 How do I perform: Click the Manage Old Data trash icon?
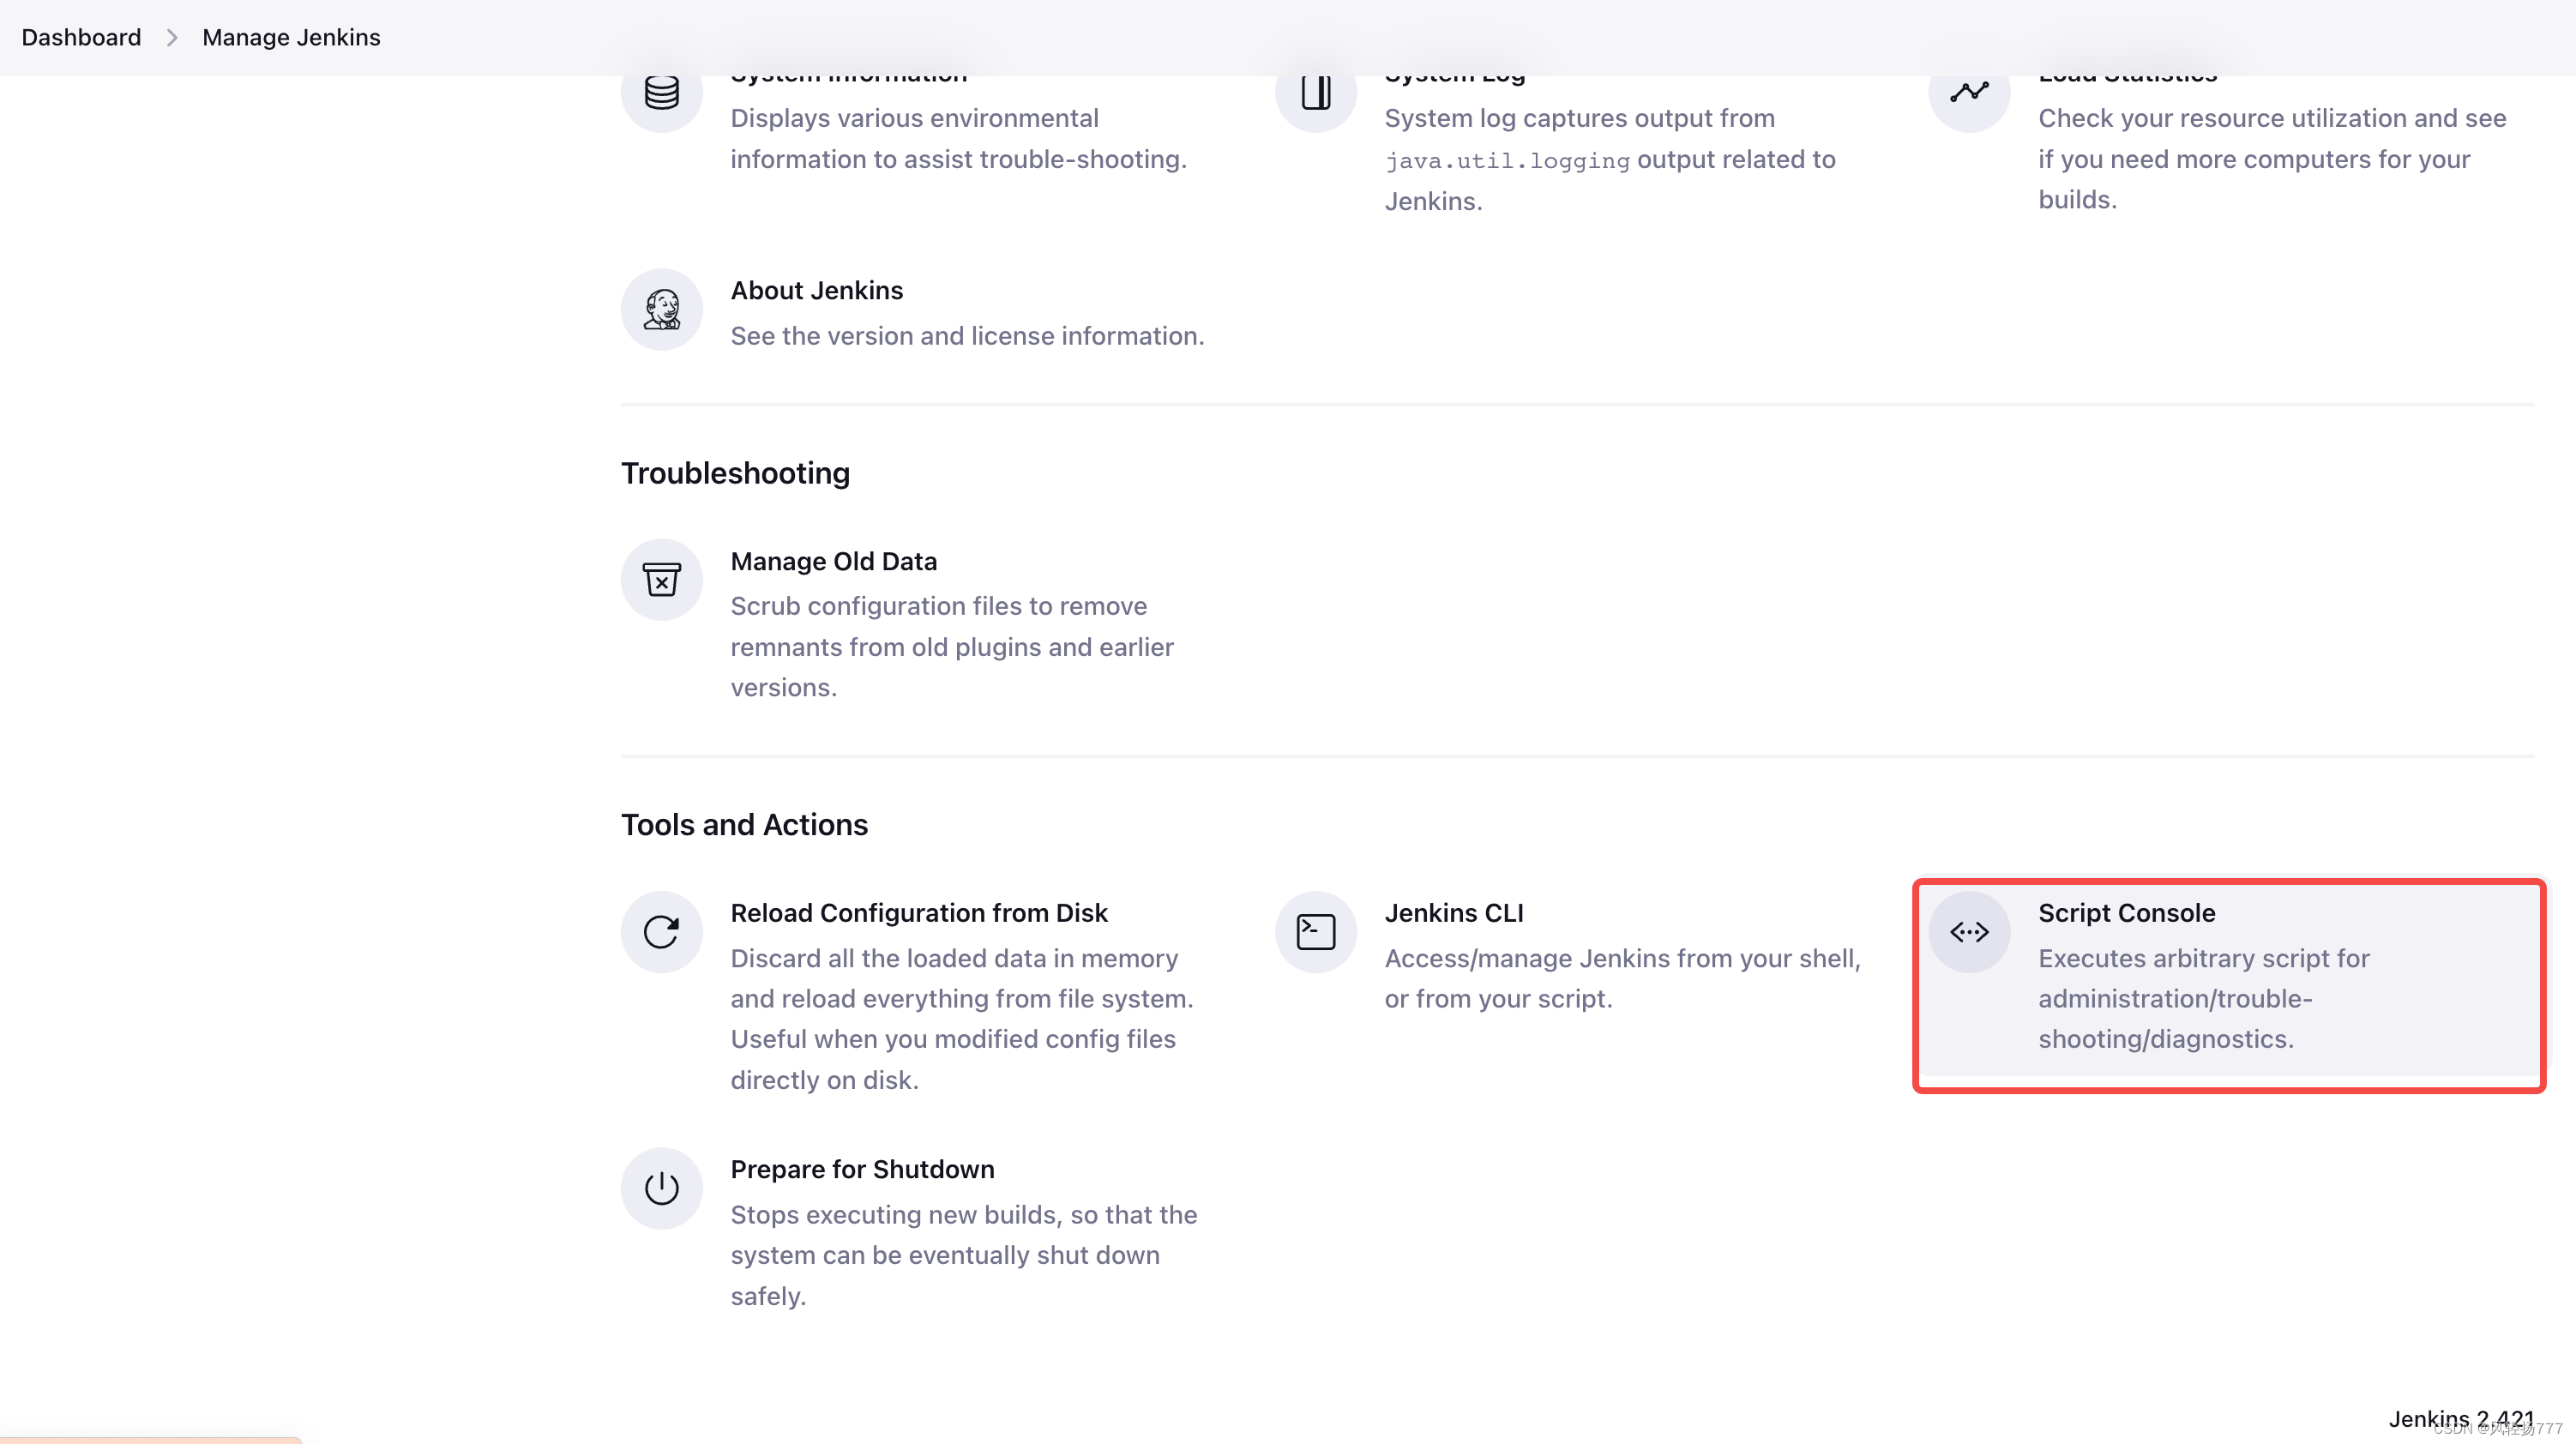[x=661, y=580]
